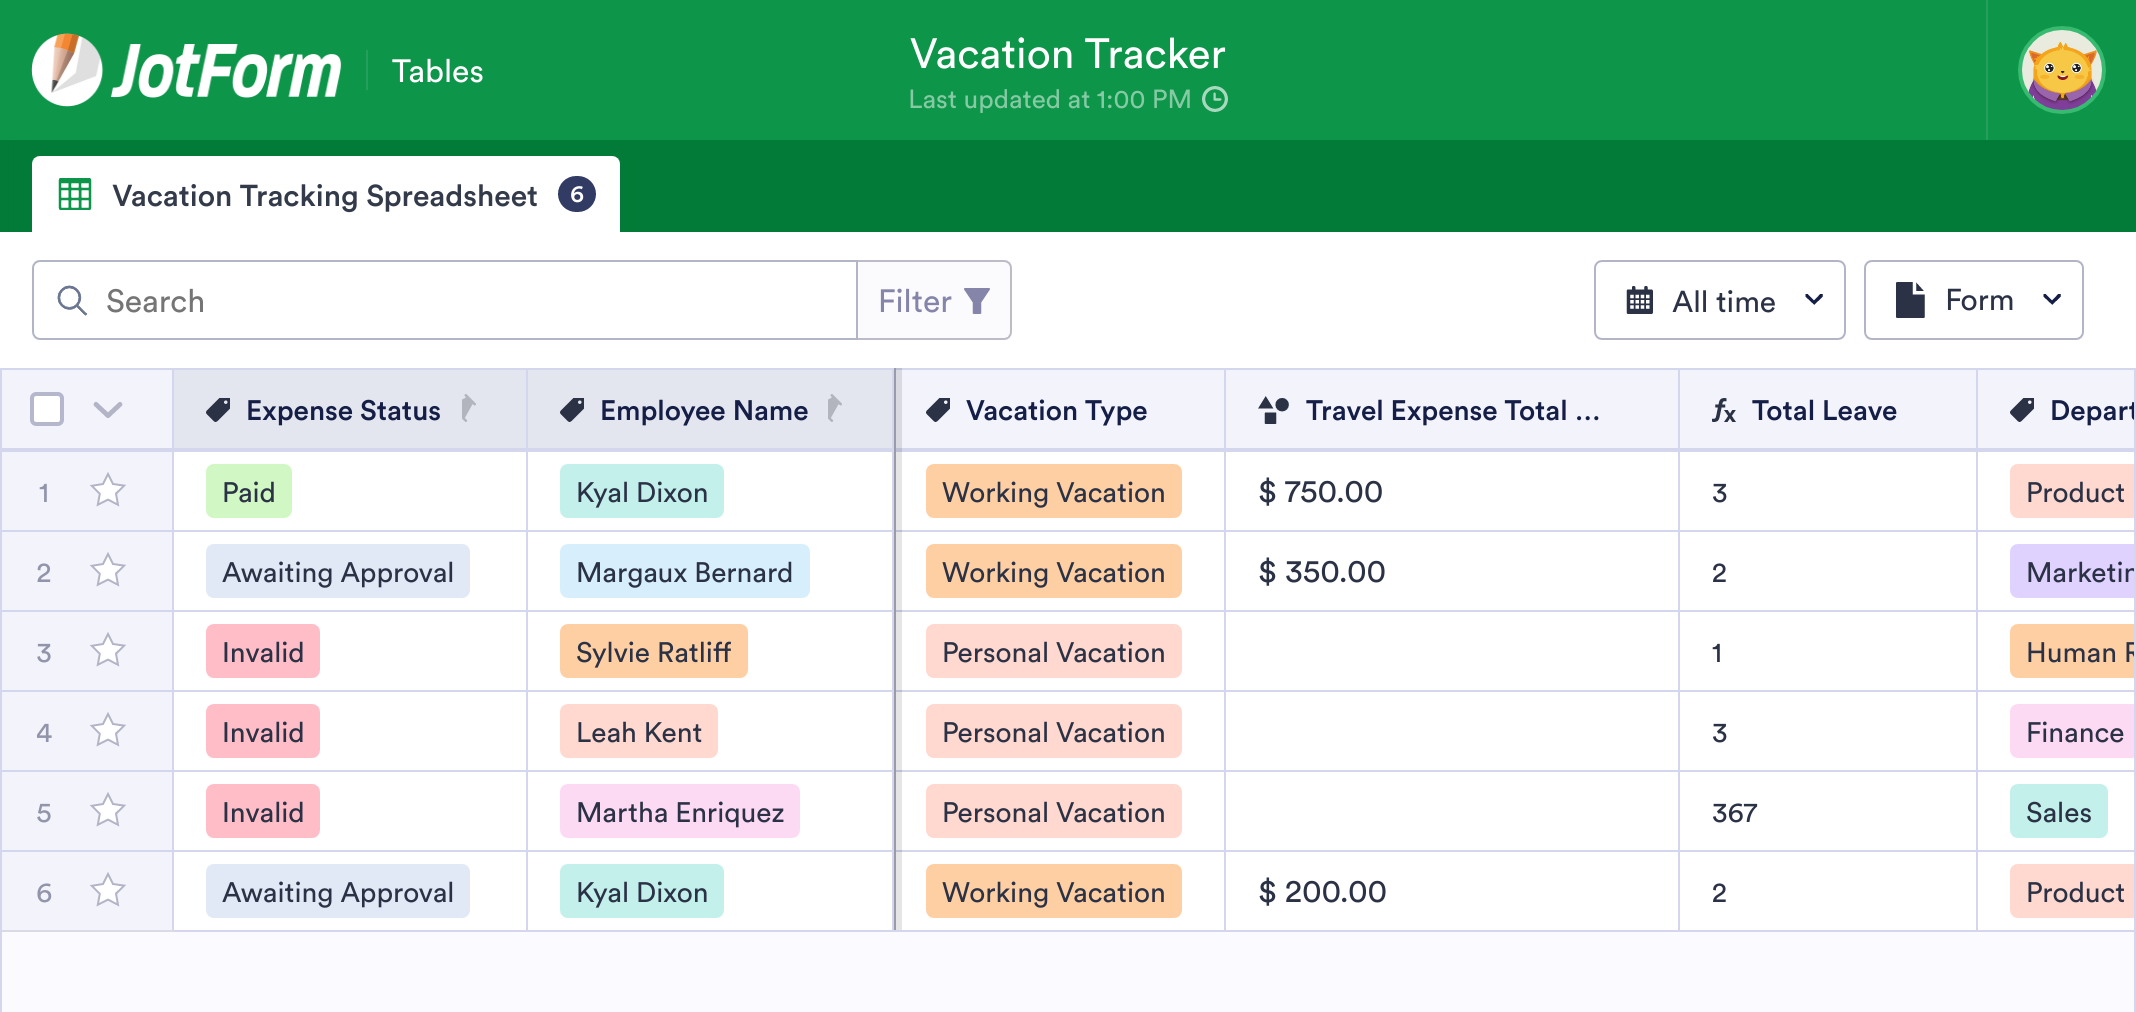The width and height of the screenshot is (2136, 1012).
Task: Click the Vacation Type column header
Action: pos(1062,410)
